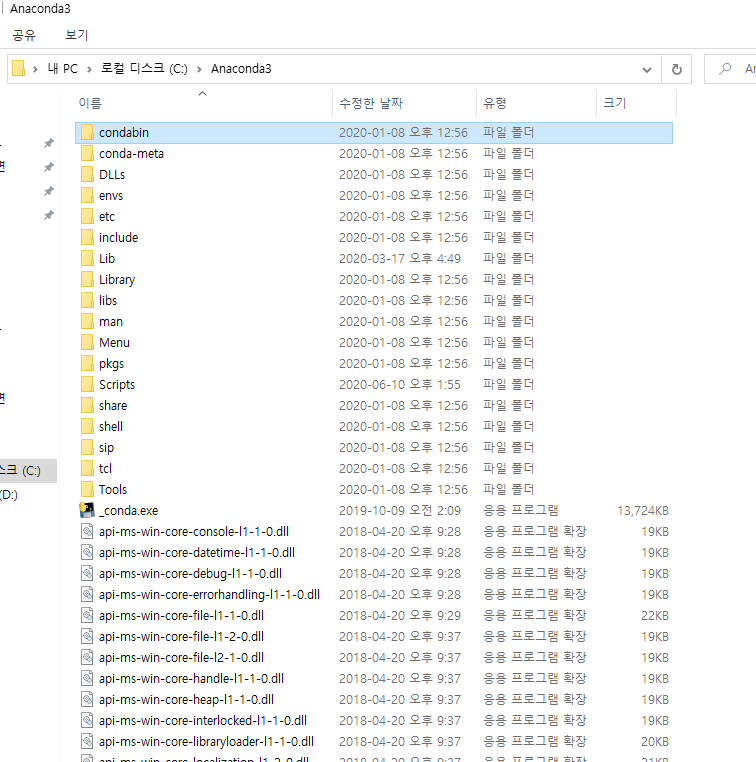Click the api-ms-win-core-datetime DLL file icon
The width and height of the screenshot is (756, 762).
tap(87, 553)
